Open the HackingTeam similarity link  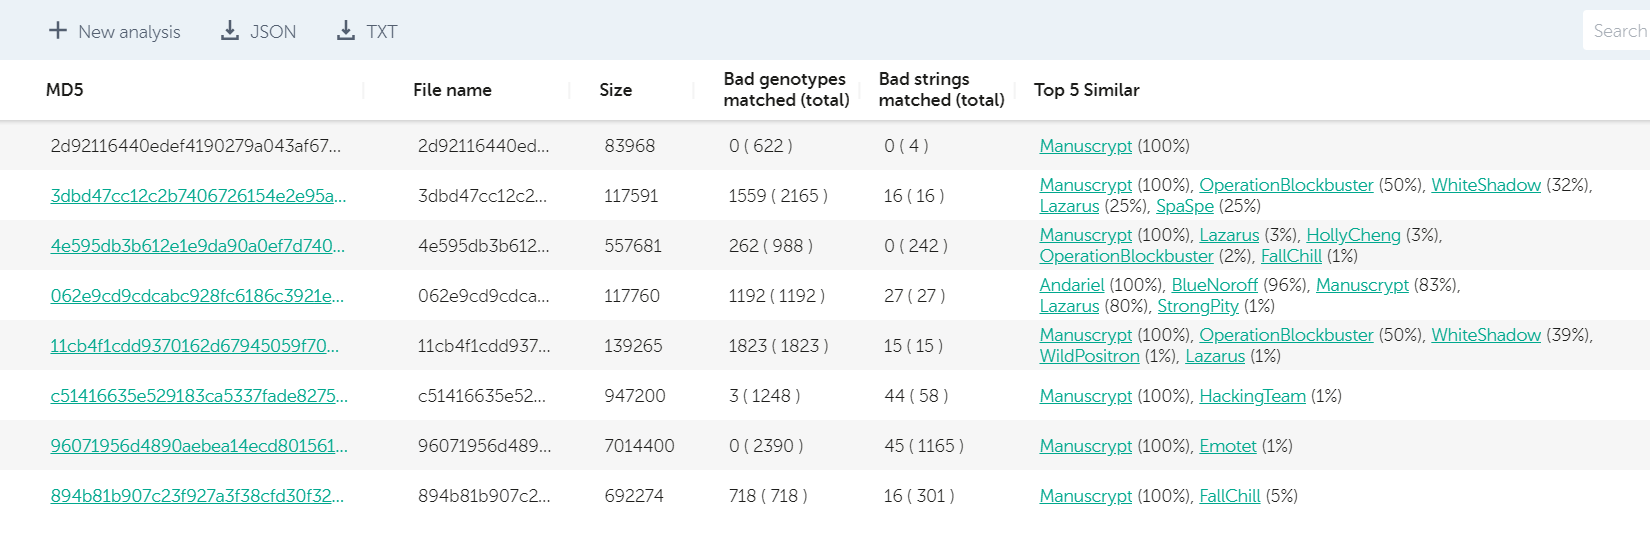(x=1252, y=396)
